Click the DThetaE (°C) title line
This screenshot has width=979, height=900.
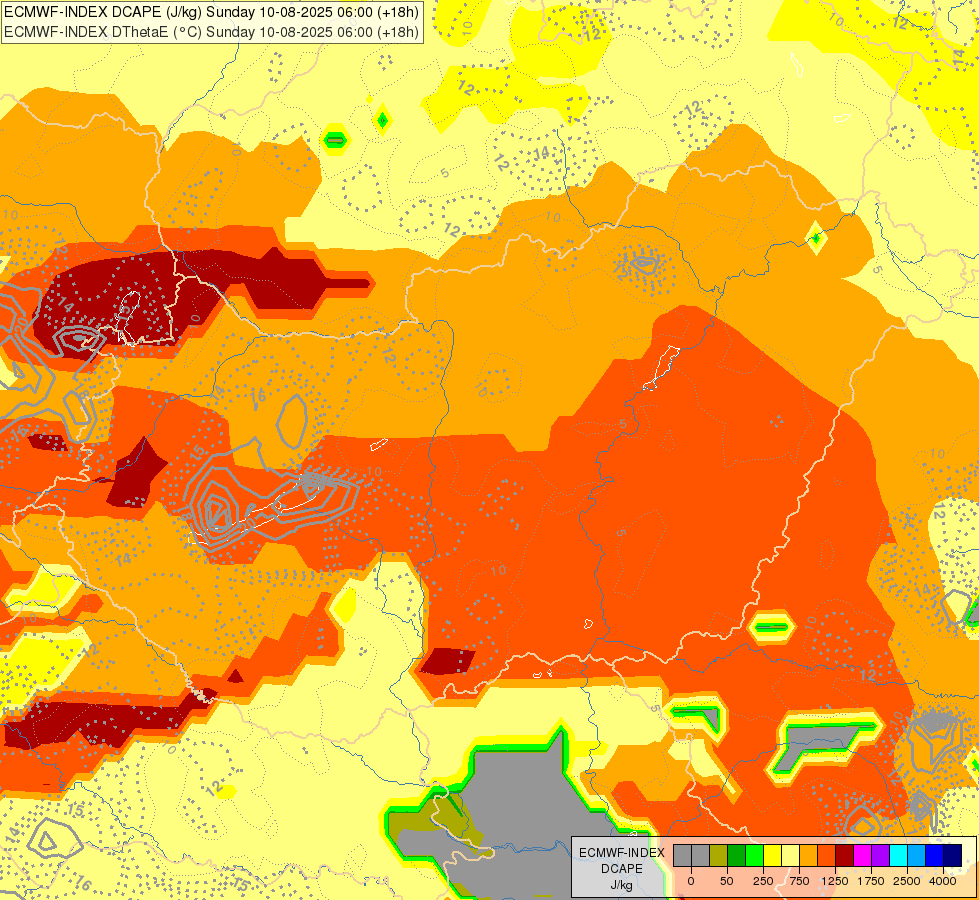point(212,32)
